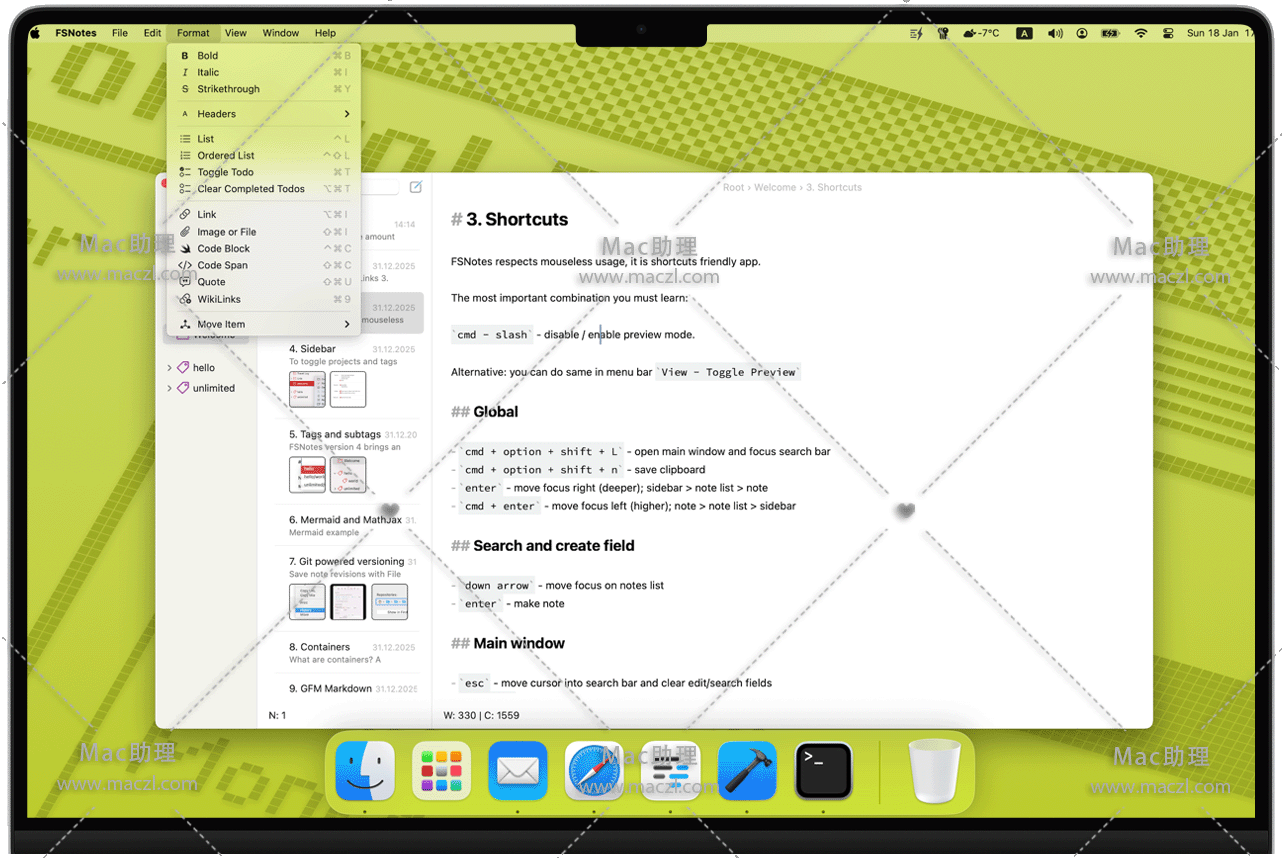Click the hello tag icon in sidebar
Image resolution: width=1282 pixels, height=858 pixels.
(x=183, y=368)
